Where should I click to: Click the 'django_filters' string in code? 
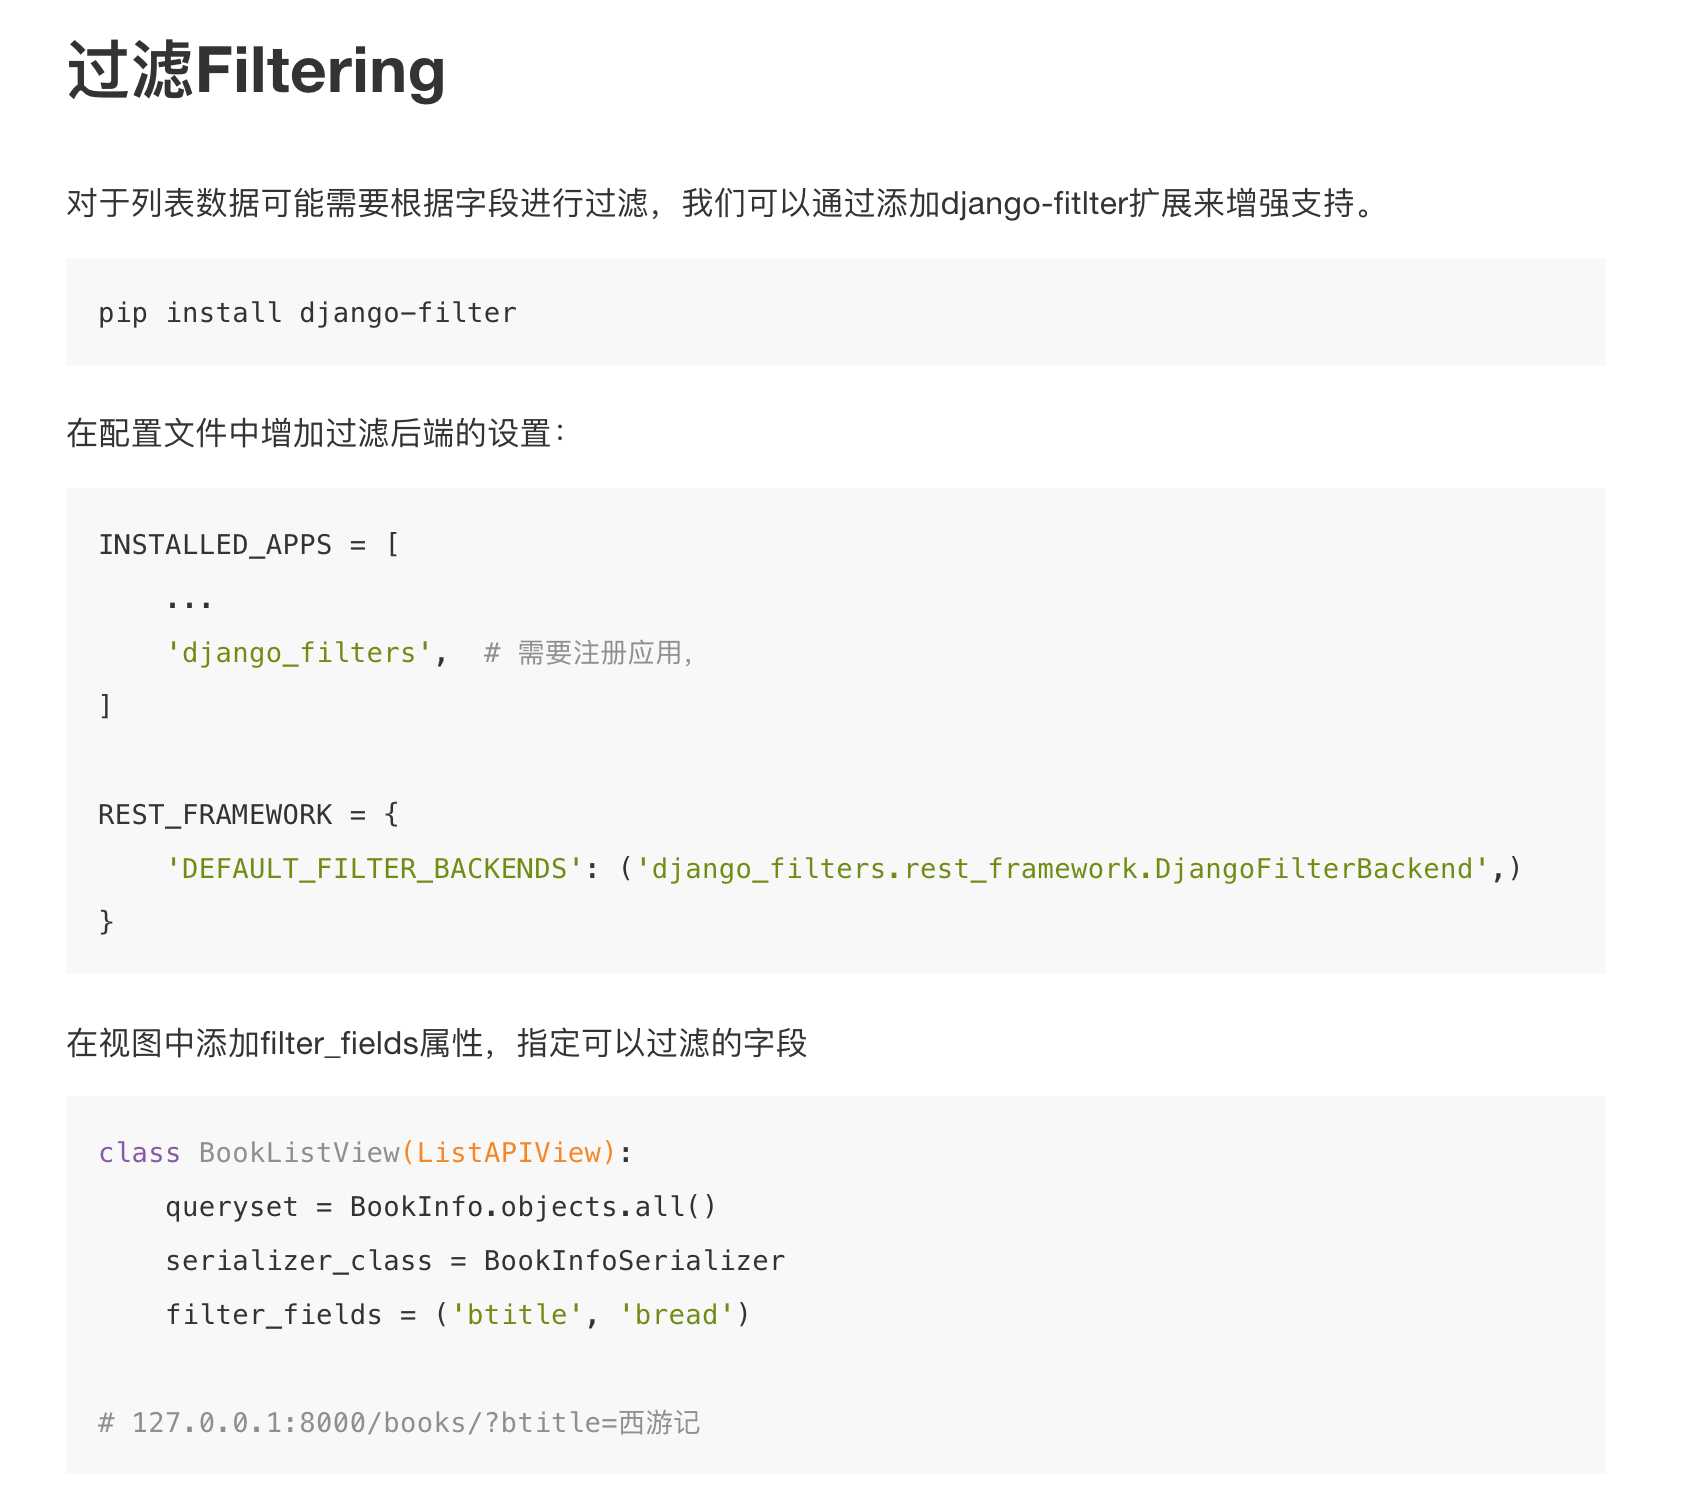coord(299,653)
